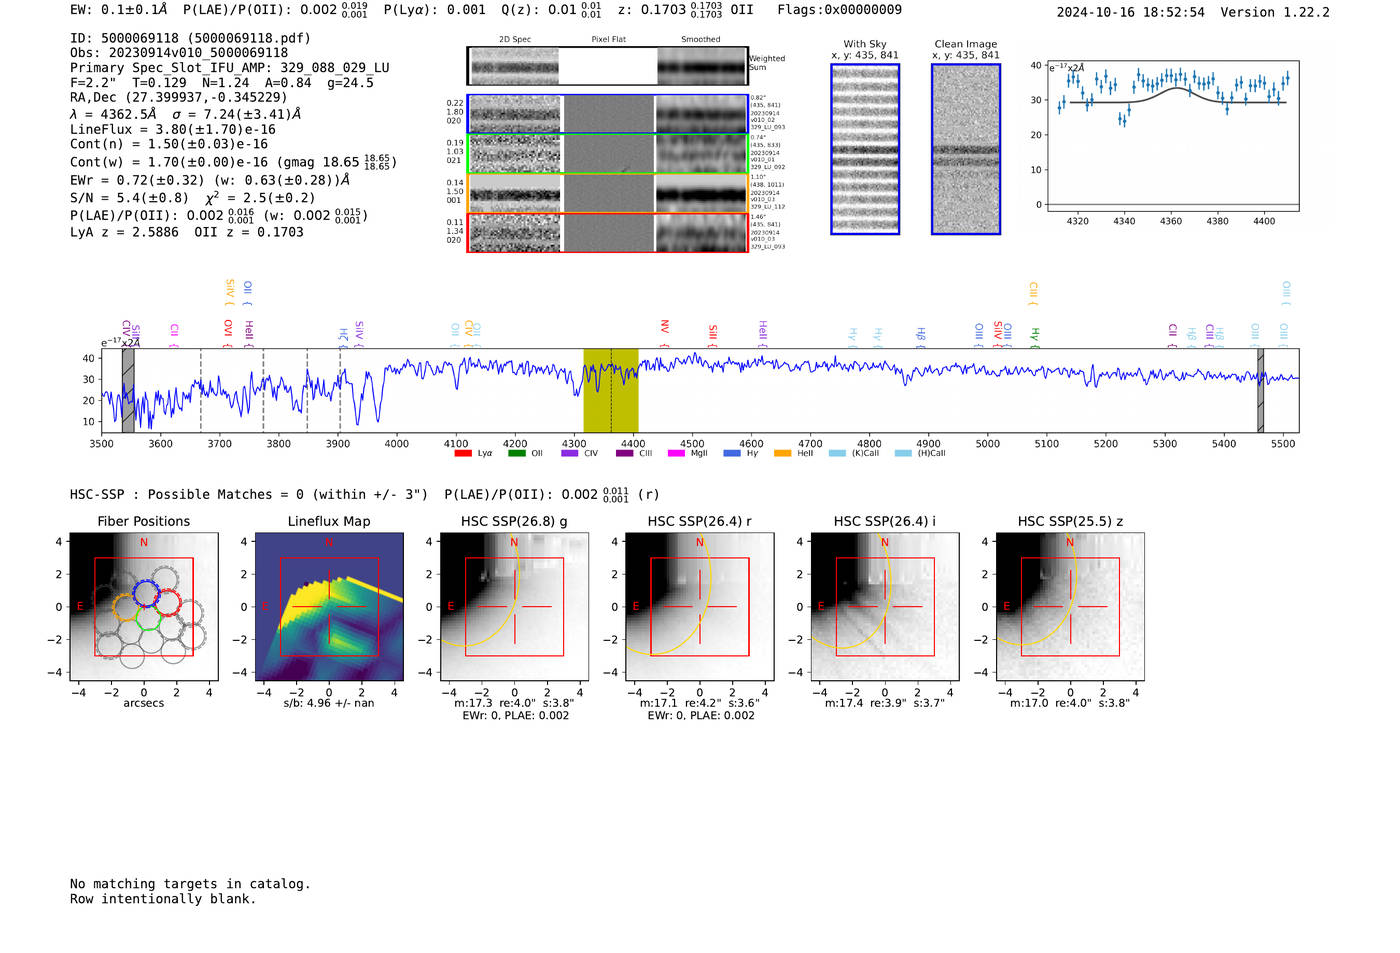1400x953 pixels.
Task: Click the yellow highlighted region in spectrum
Action: click(x=611, y=390)
